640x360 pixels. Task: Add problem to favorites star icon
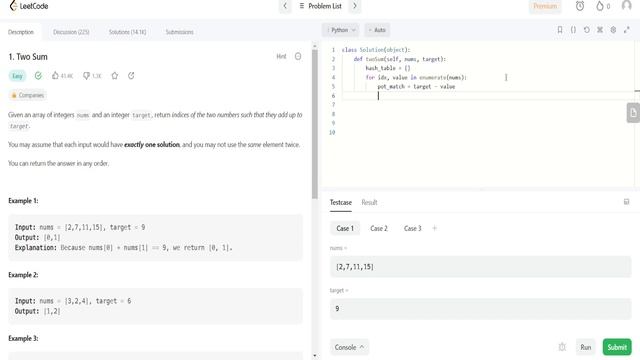(115, 76)
